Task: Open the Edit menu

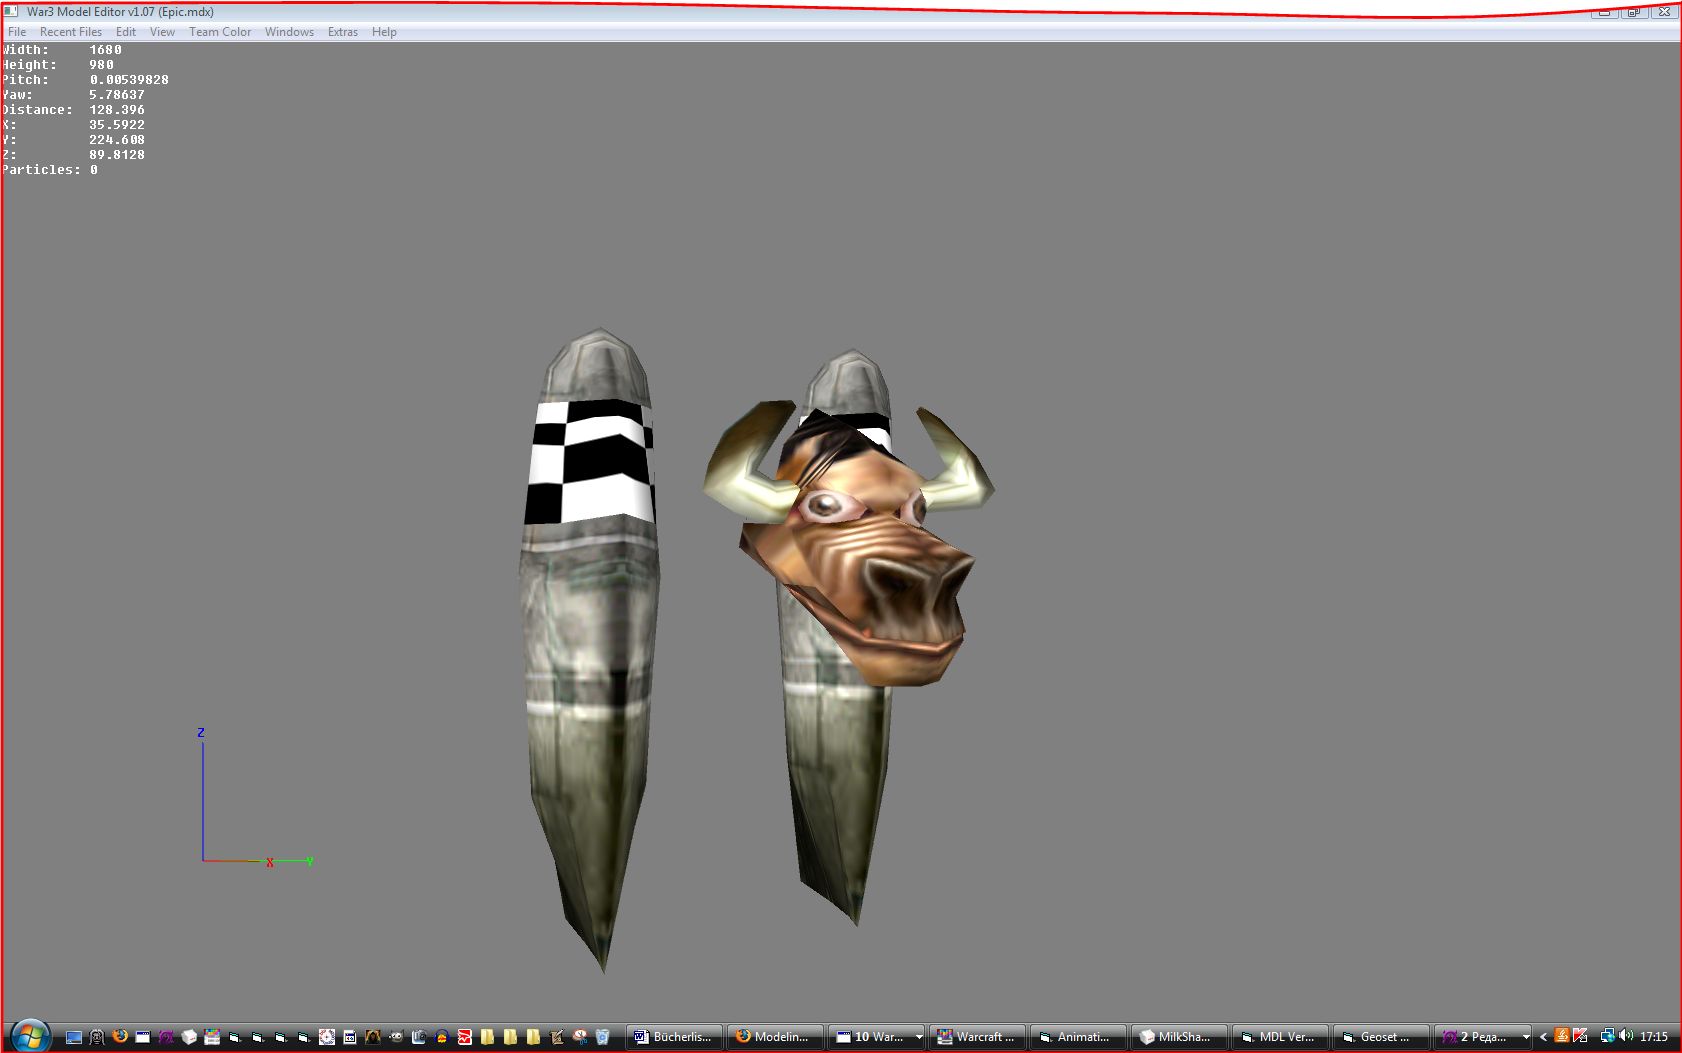Action: click(126, 32)
